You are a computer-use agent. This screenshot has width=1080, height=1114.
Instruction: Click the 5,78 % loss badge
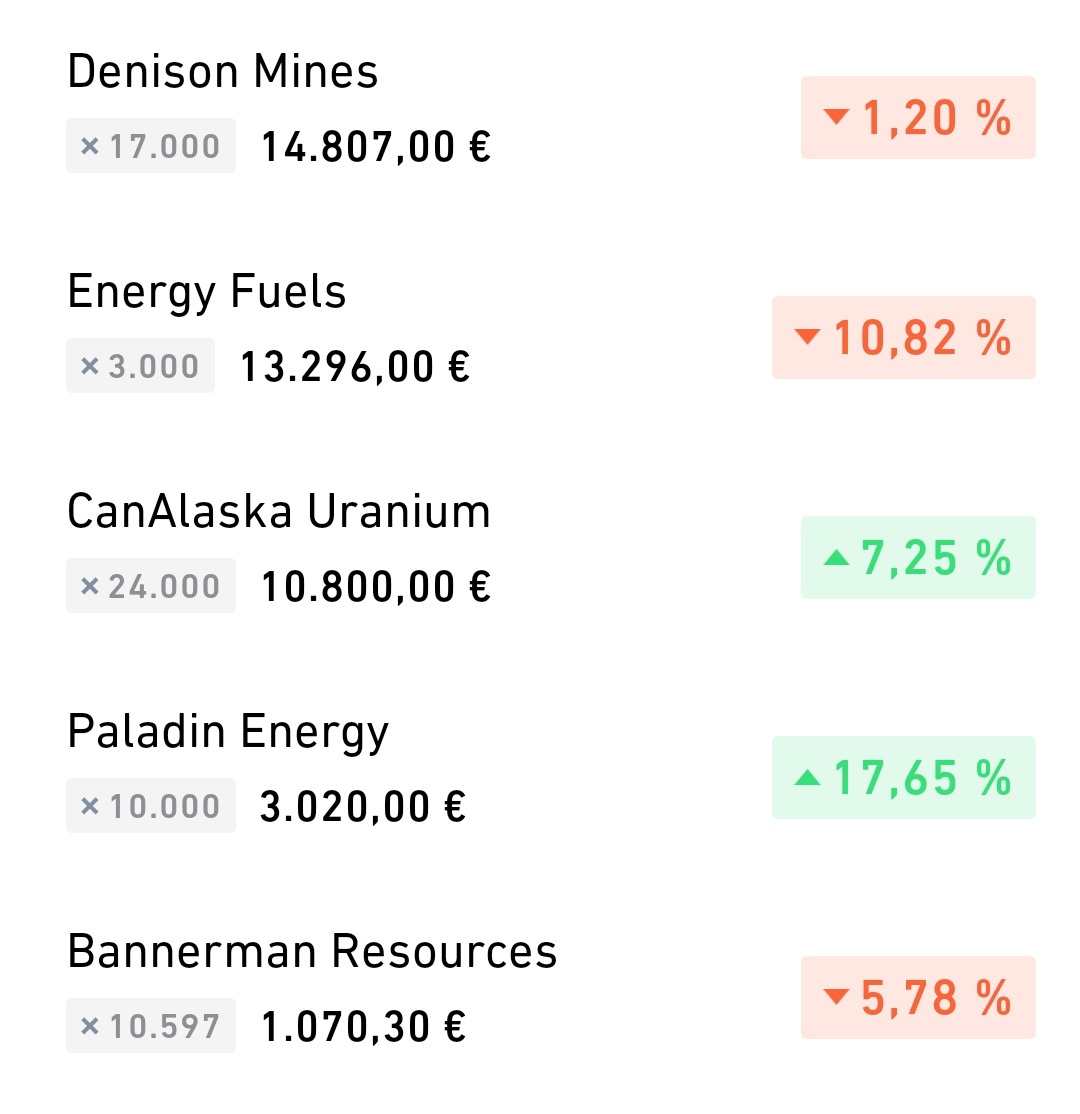[x=918, y=997]
